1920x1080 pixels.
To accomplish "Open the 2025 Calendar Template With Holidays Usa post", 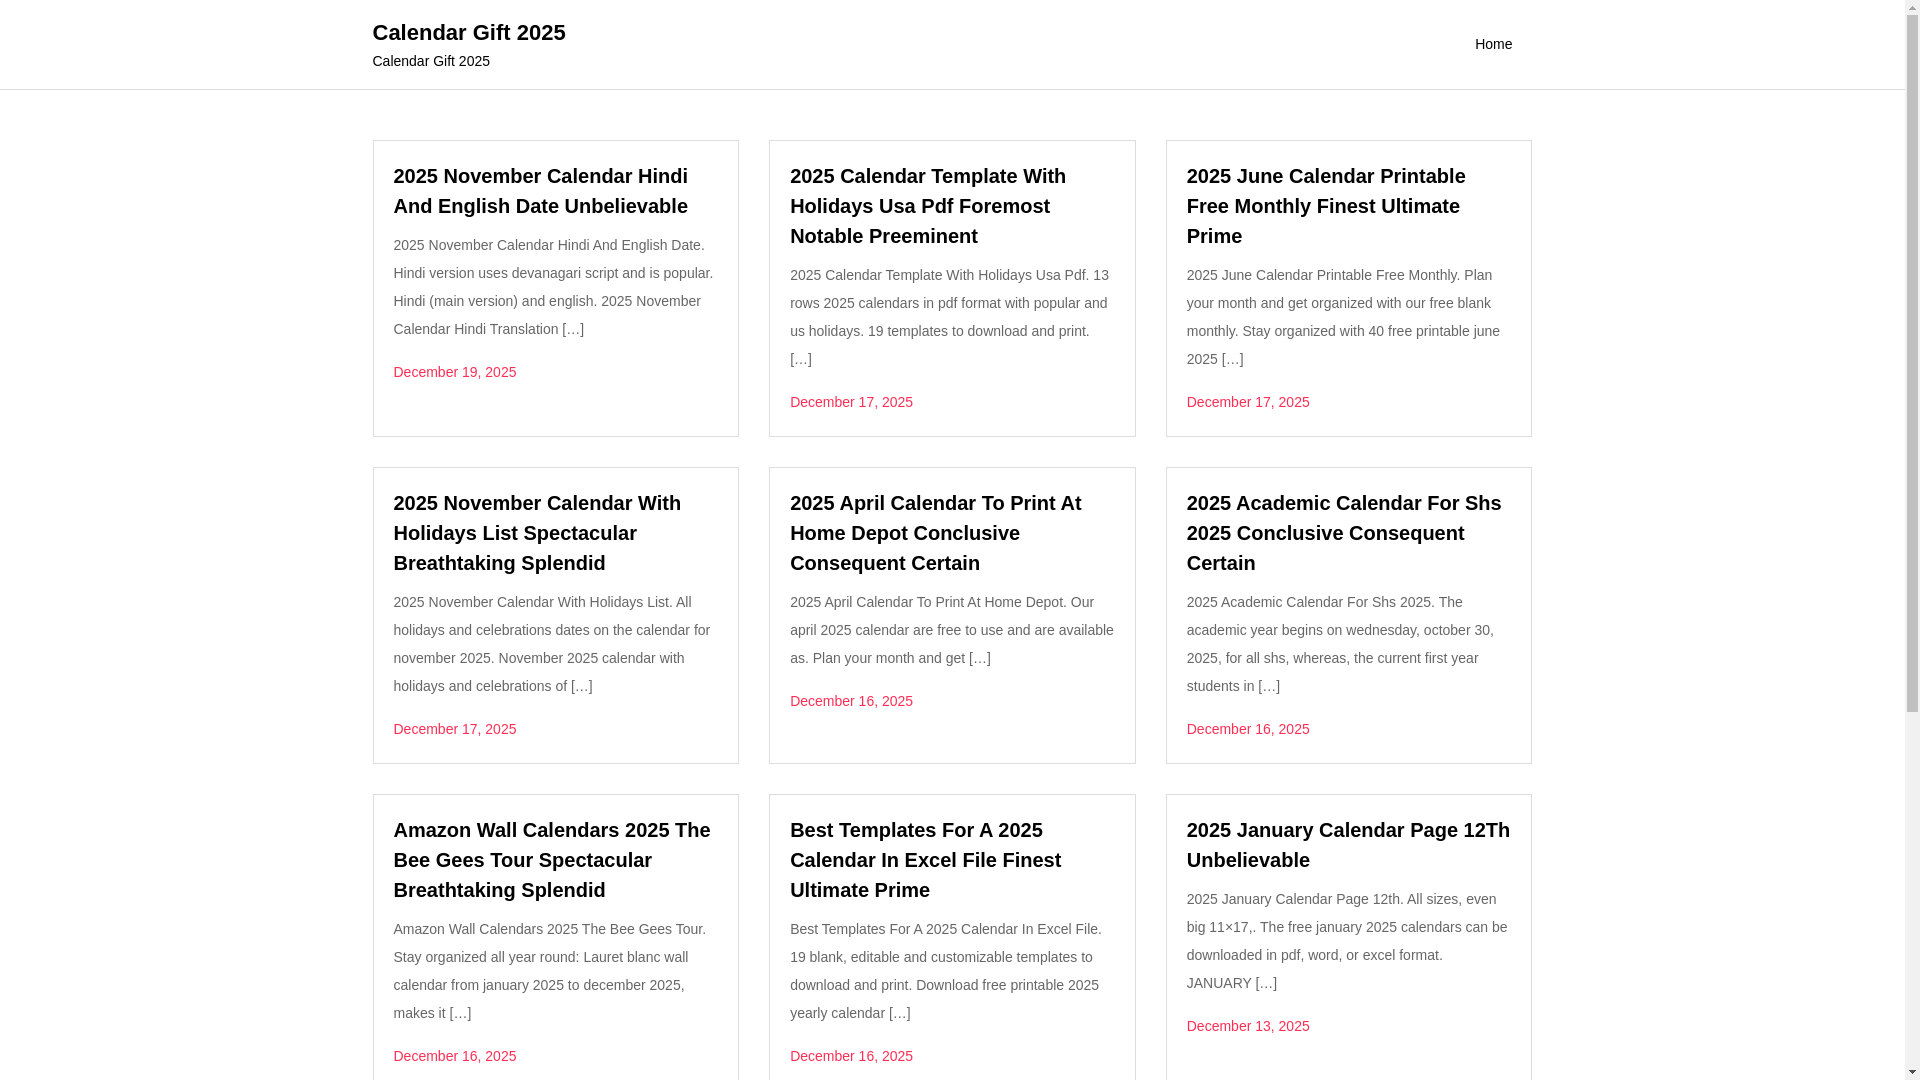I will coord(928,206).
